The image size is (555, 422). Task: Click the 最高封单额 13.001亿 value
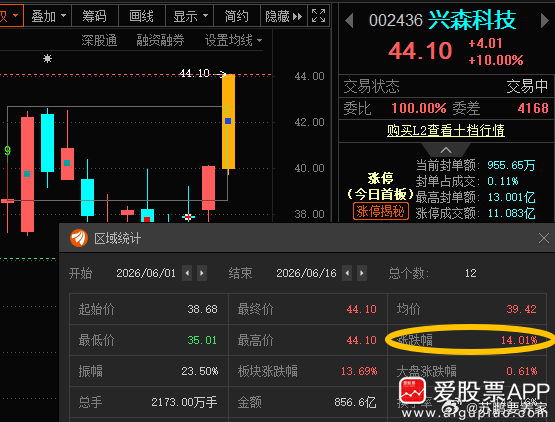click(x=511, y=197)
